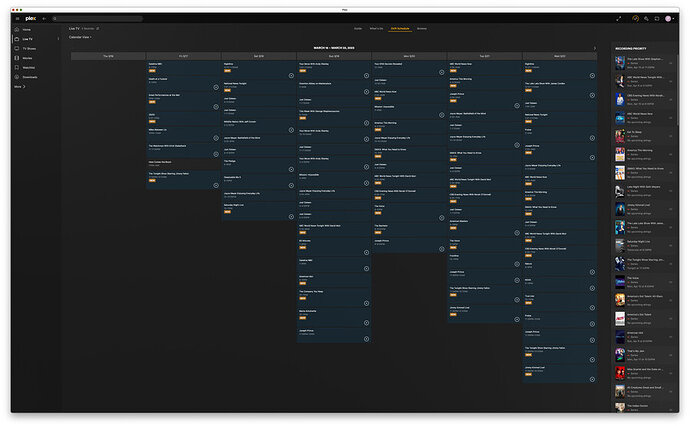Click the Tue column header in calendar
Viewport: 690px width, 426px height.
(484, 56)
